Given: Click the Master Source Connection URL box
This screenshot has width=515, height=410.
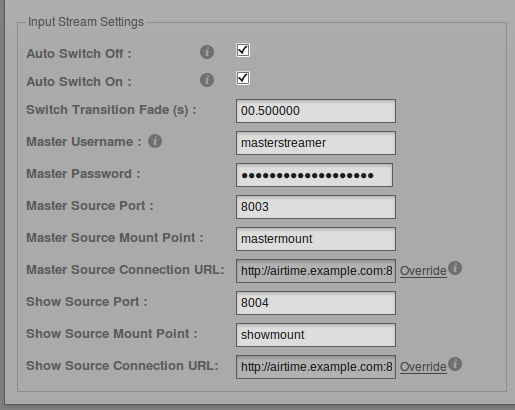Looking at the screenshot, I should 316,271.
